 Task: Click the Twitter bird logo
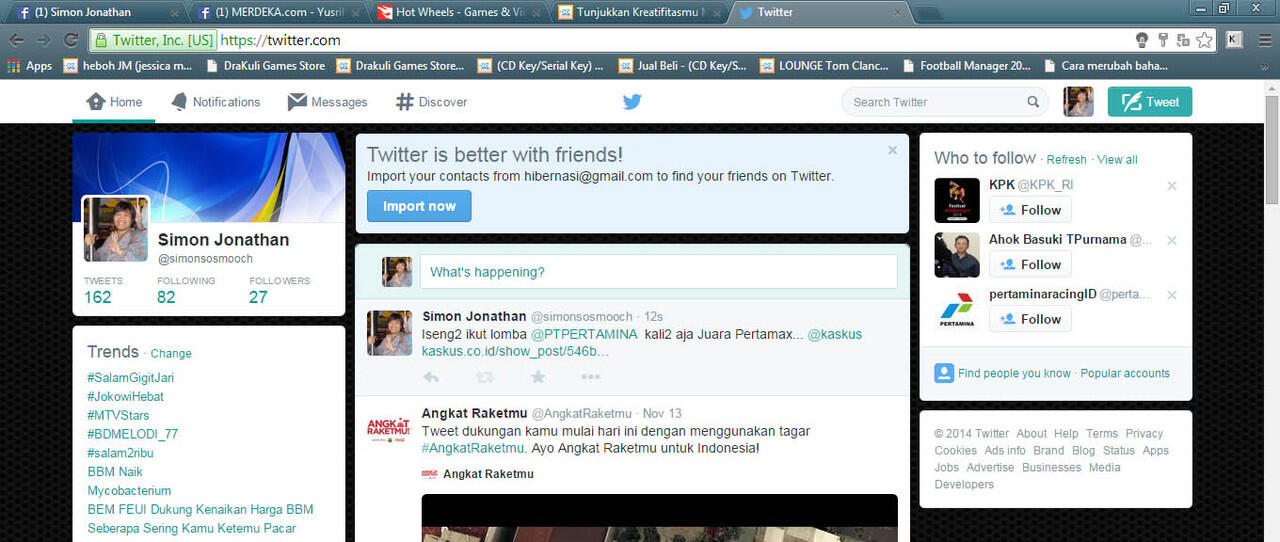pyautogui.click(x=632, y=102)
